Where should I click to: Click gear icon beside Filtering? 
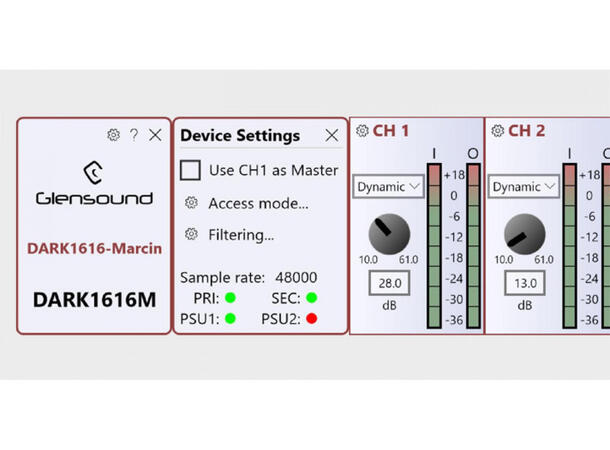[191, 234]
